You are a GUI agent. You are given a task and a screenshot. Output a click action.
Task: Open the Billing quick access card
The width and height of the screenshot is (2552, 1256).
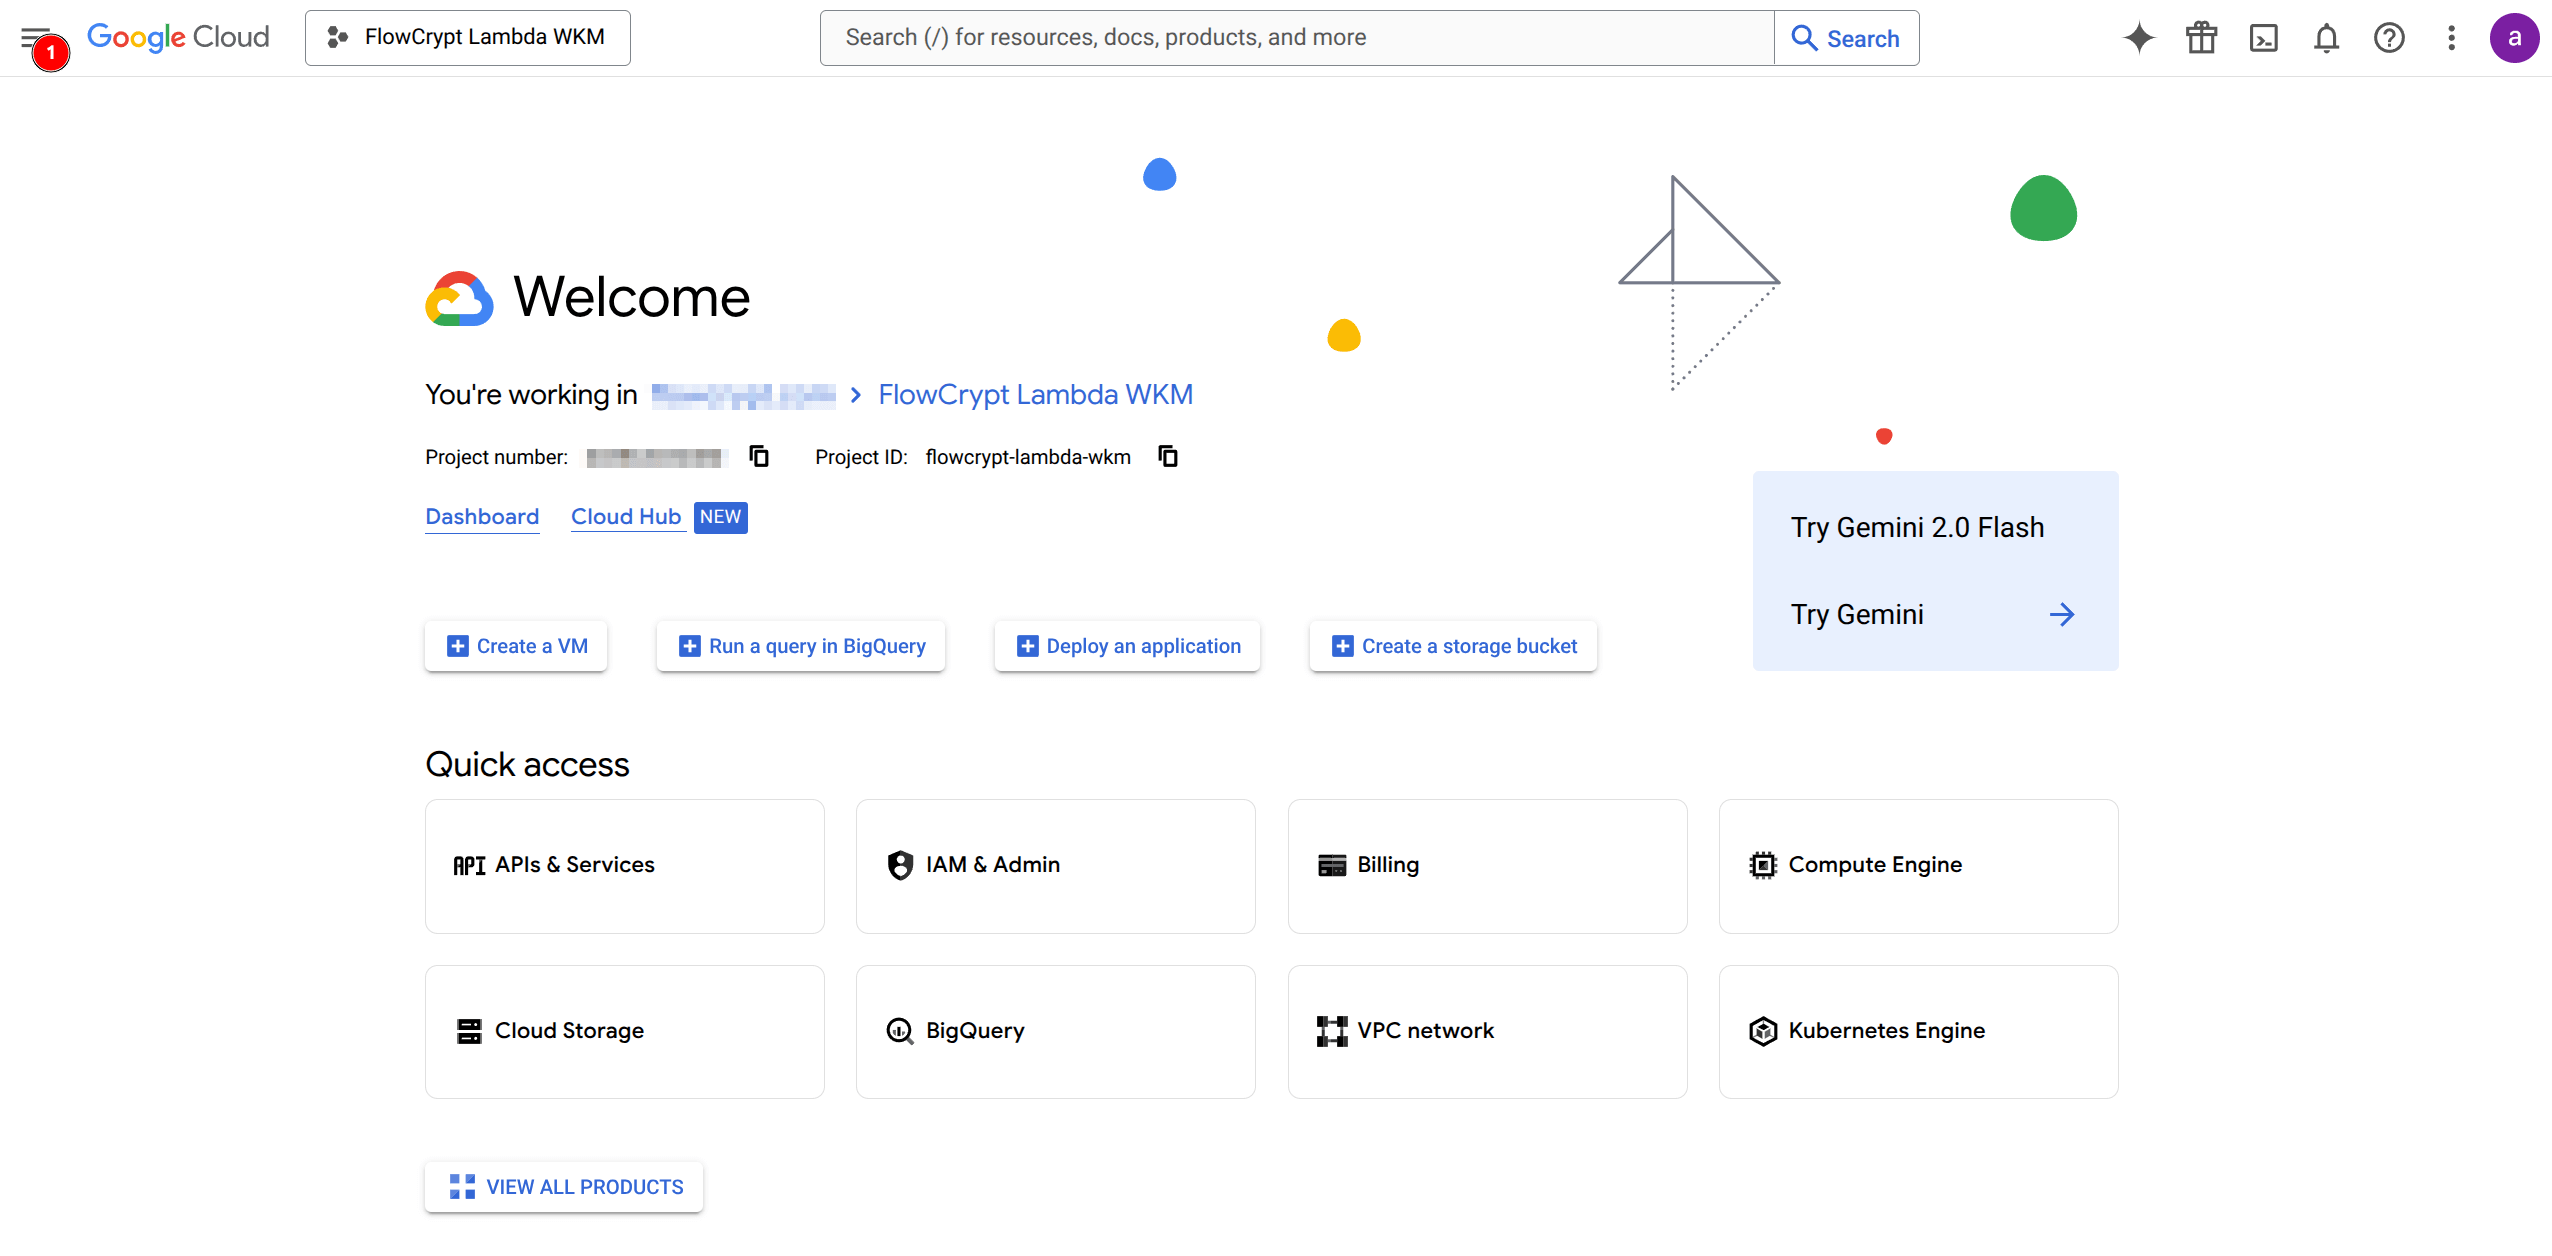[x=1488, y=866]
